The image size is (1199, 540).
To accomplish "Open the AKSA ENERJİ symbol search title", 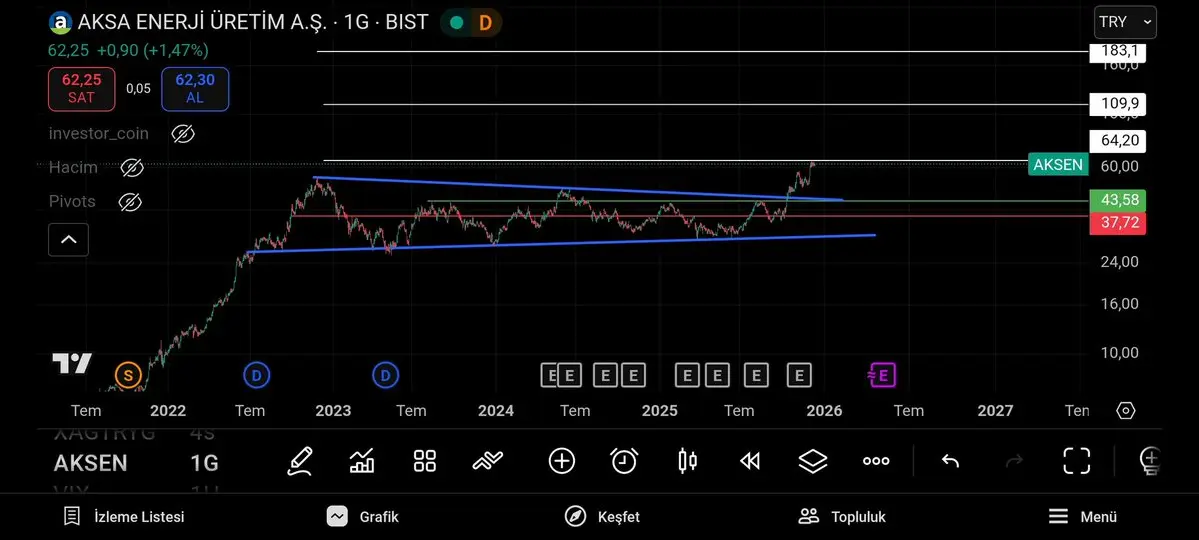I will [x=252, y=22].
